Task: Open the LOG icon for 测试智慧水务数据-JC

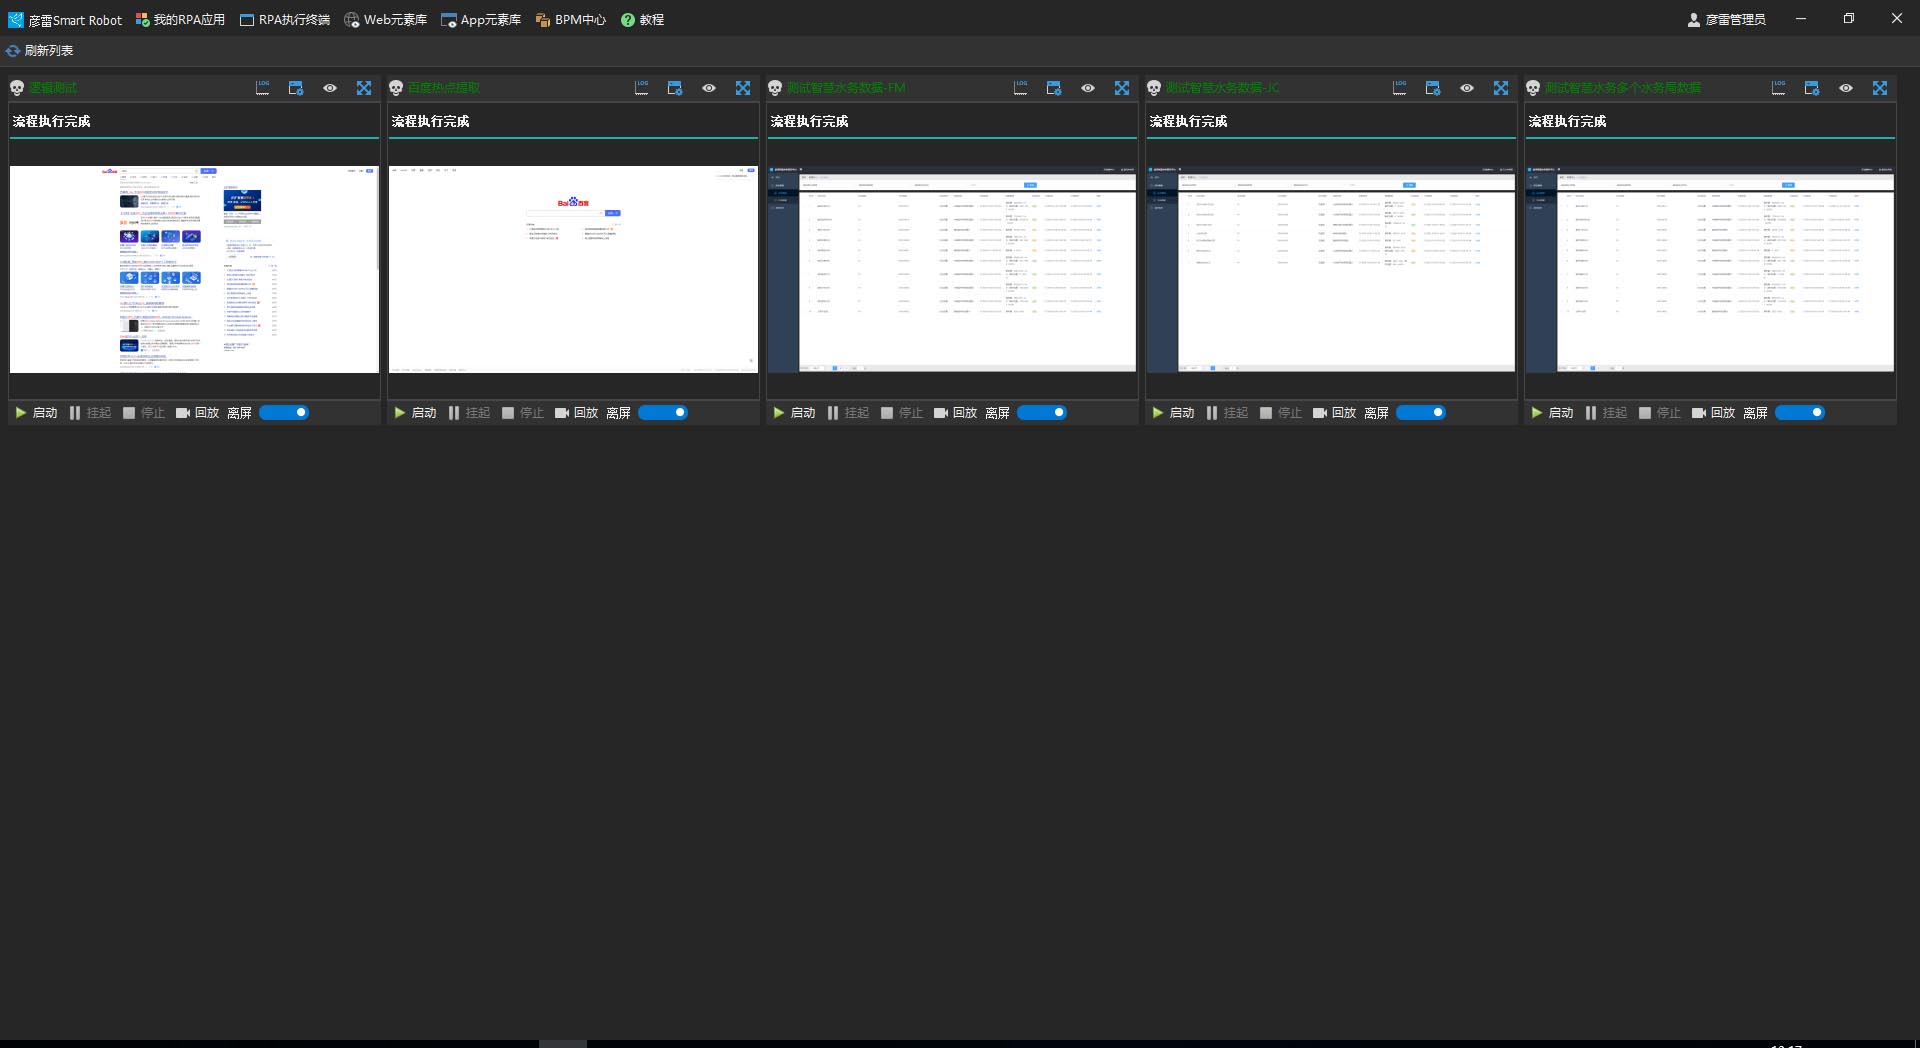Action: [1399, 88]
